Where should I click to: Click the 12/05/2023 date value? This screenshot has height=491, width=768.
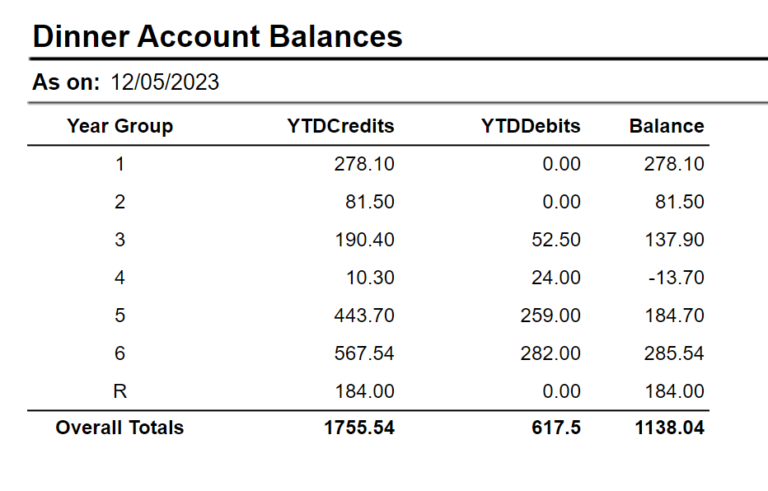(x=165, y=84)
